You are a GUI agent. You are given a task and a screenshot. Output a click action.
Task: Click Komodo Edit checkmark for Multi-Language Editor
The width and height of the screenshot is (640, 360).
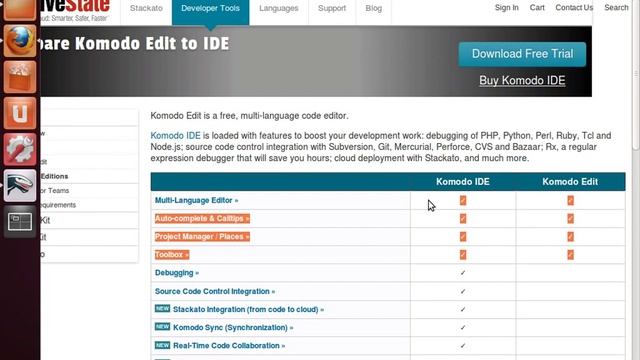570,200
